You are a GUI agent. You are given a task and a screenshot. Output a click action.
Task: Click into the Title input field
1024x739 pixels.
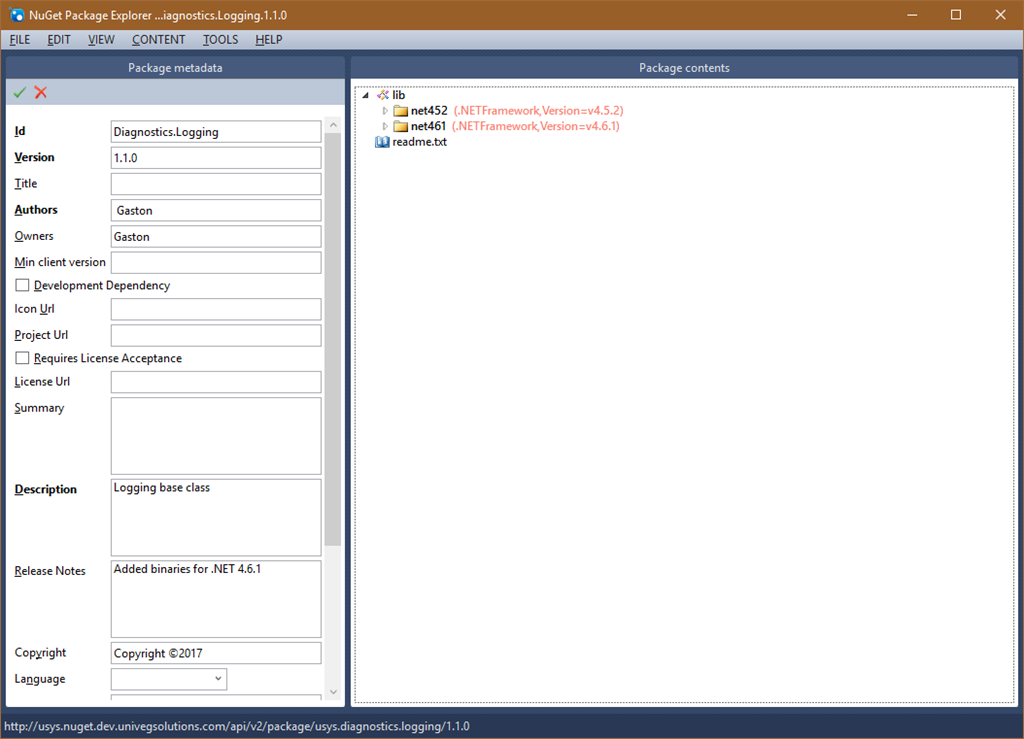pyautogui.click(x=215, y=184)
